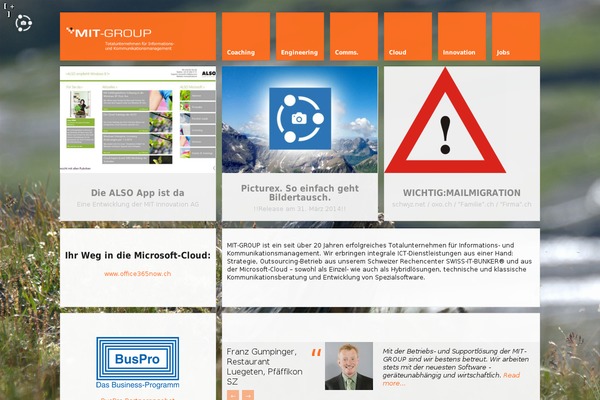This screenshot has width=600, height=400.
Task: Open the Engineering menu tile
Action: pyautogui.click(x=300, y=36)
